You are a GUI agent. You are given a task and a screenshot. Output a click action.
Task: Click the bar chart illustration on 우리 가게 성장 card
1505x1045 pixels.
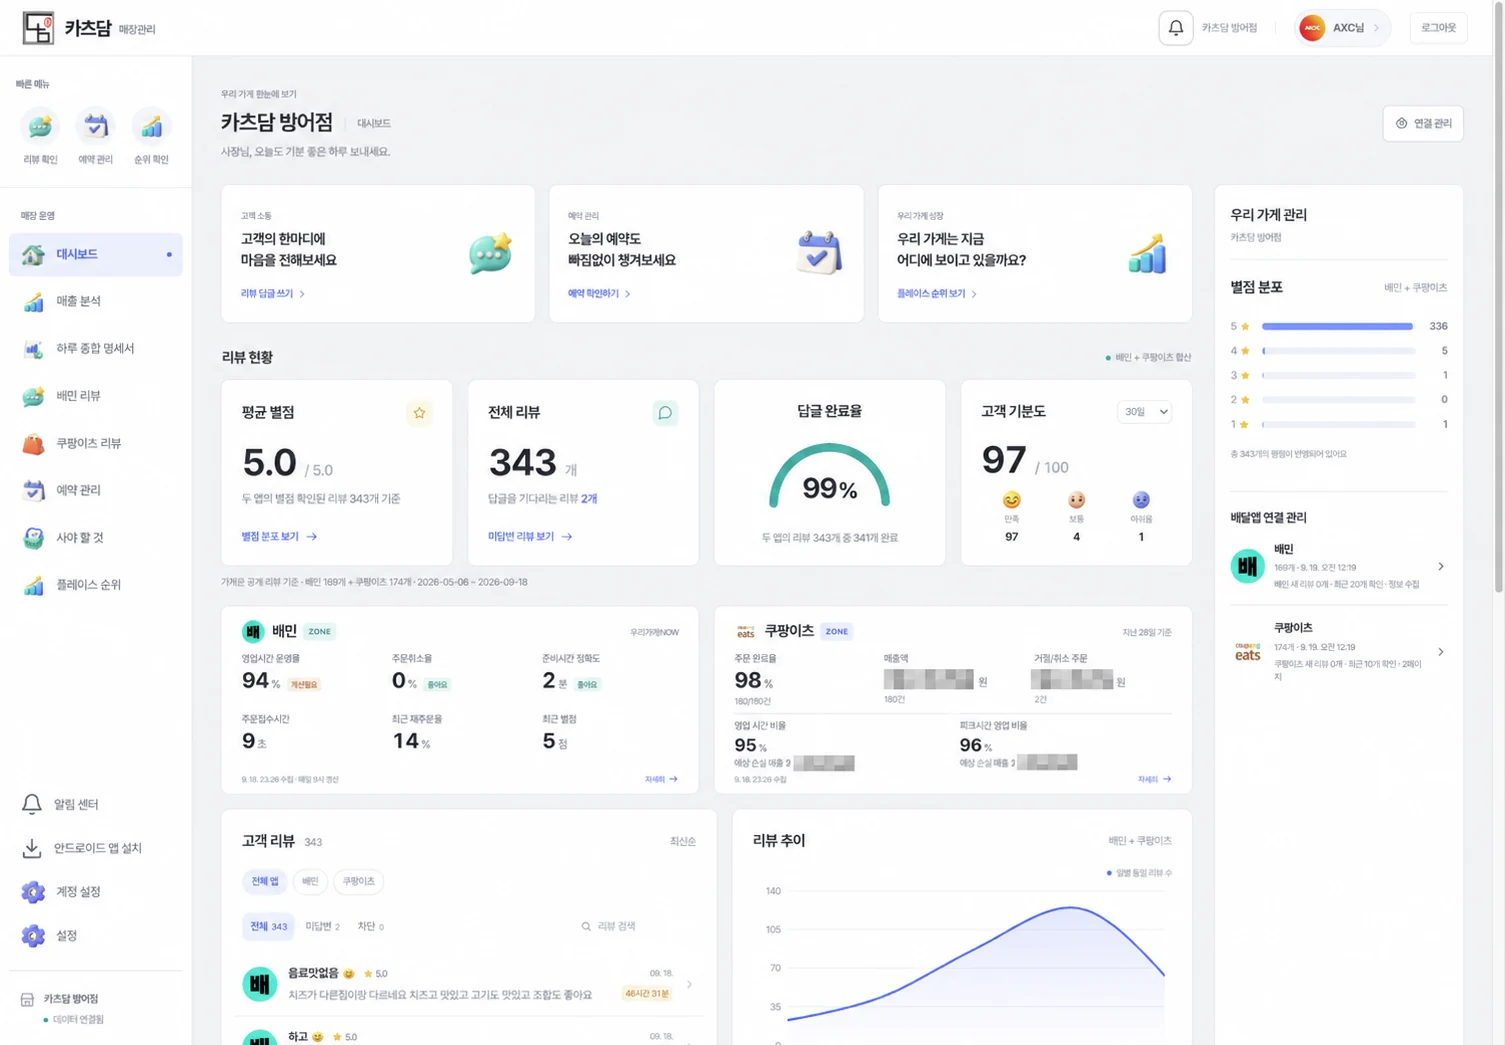pos(1147,253)
